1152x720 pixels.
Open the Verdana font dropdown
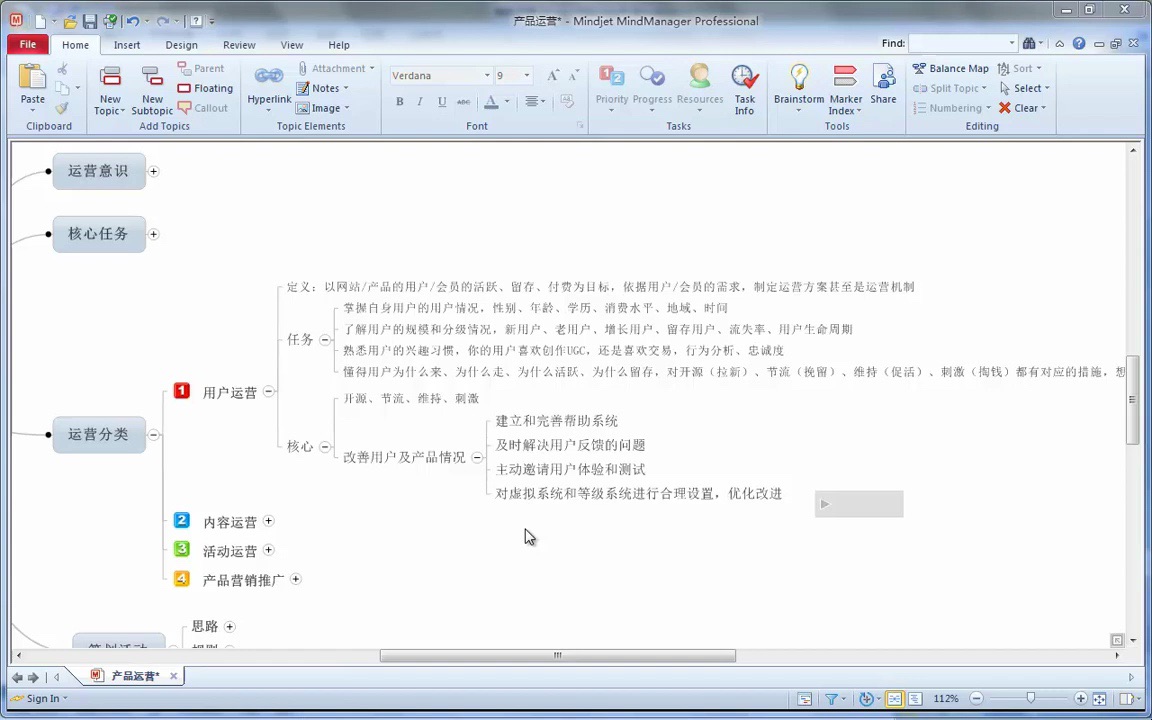(486, 75)
